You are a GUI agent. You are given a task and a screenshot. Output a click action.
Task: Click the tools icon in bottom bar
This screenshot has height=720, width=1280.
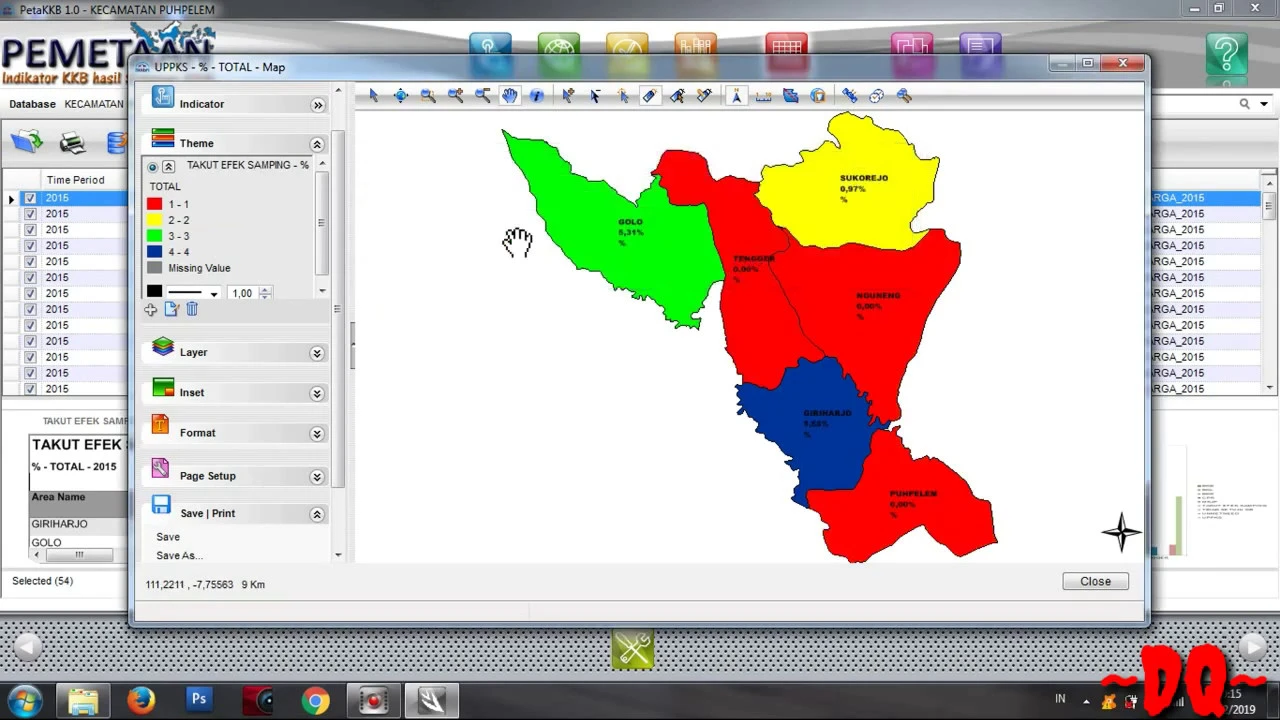tap(633, 650)
